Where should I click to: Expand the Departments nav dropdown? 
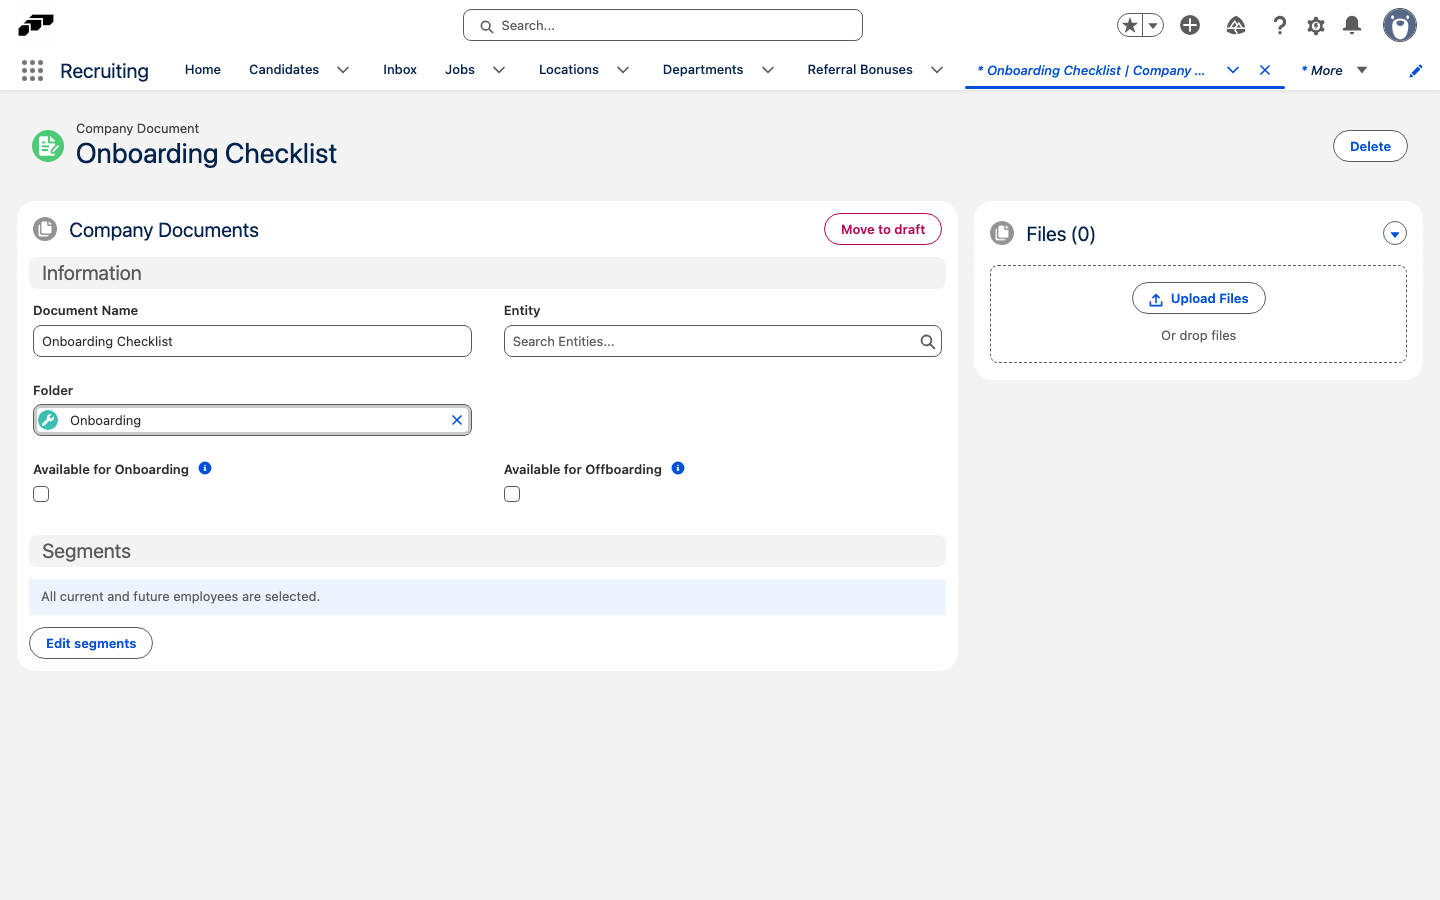(x=768, y=70)
